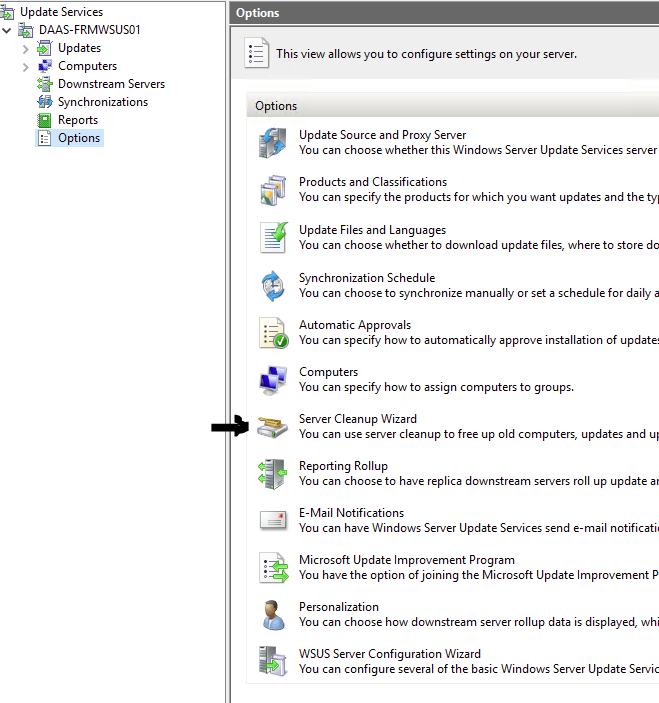Click the Synchronizations icon
Image resolution: width=659 pixels, height=703 pixels.
click(x=44, y=102)
